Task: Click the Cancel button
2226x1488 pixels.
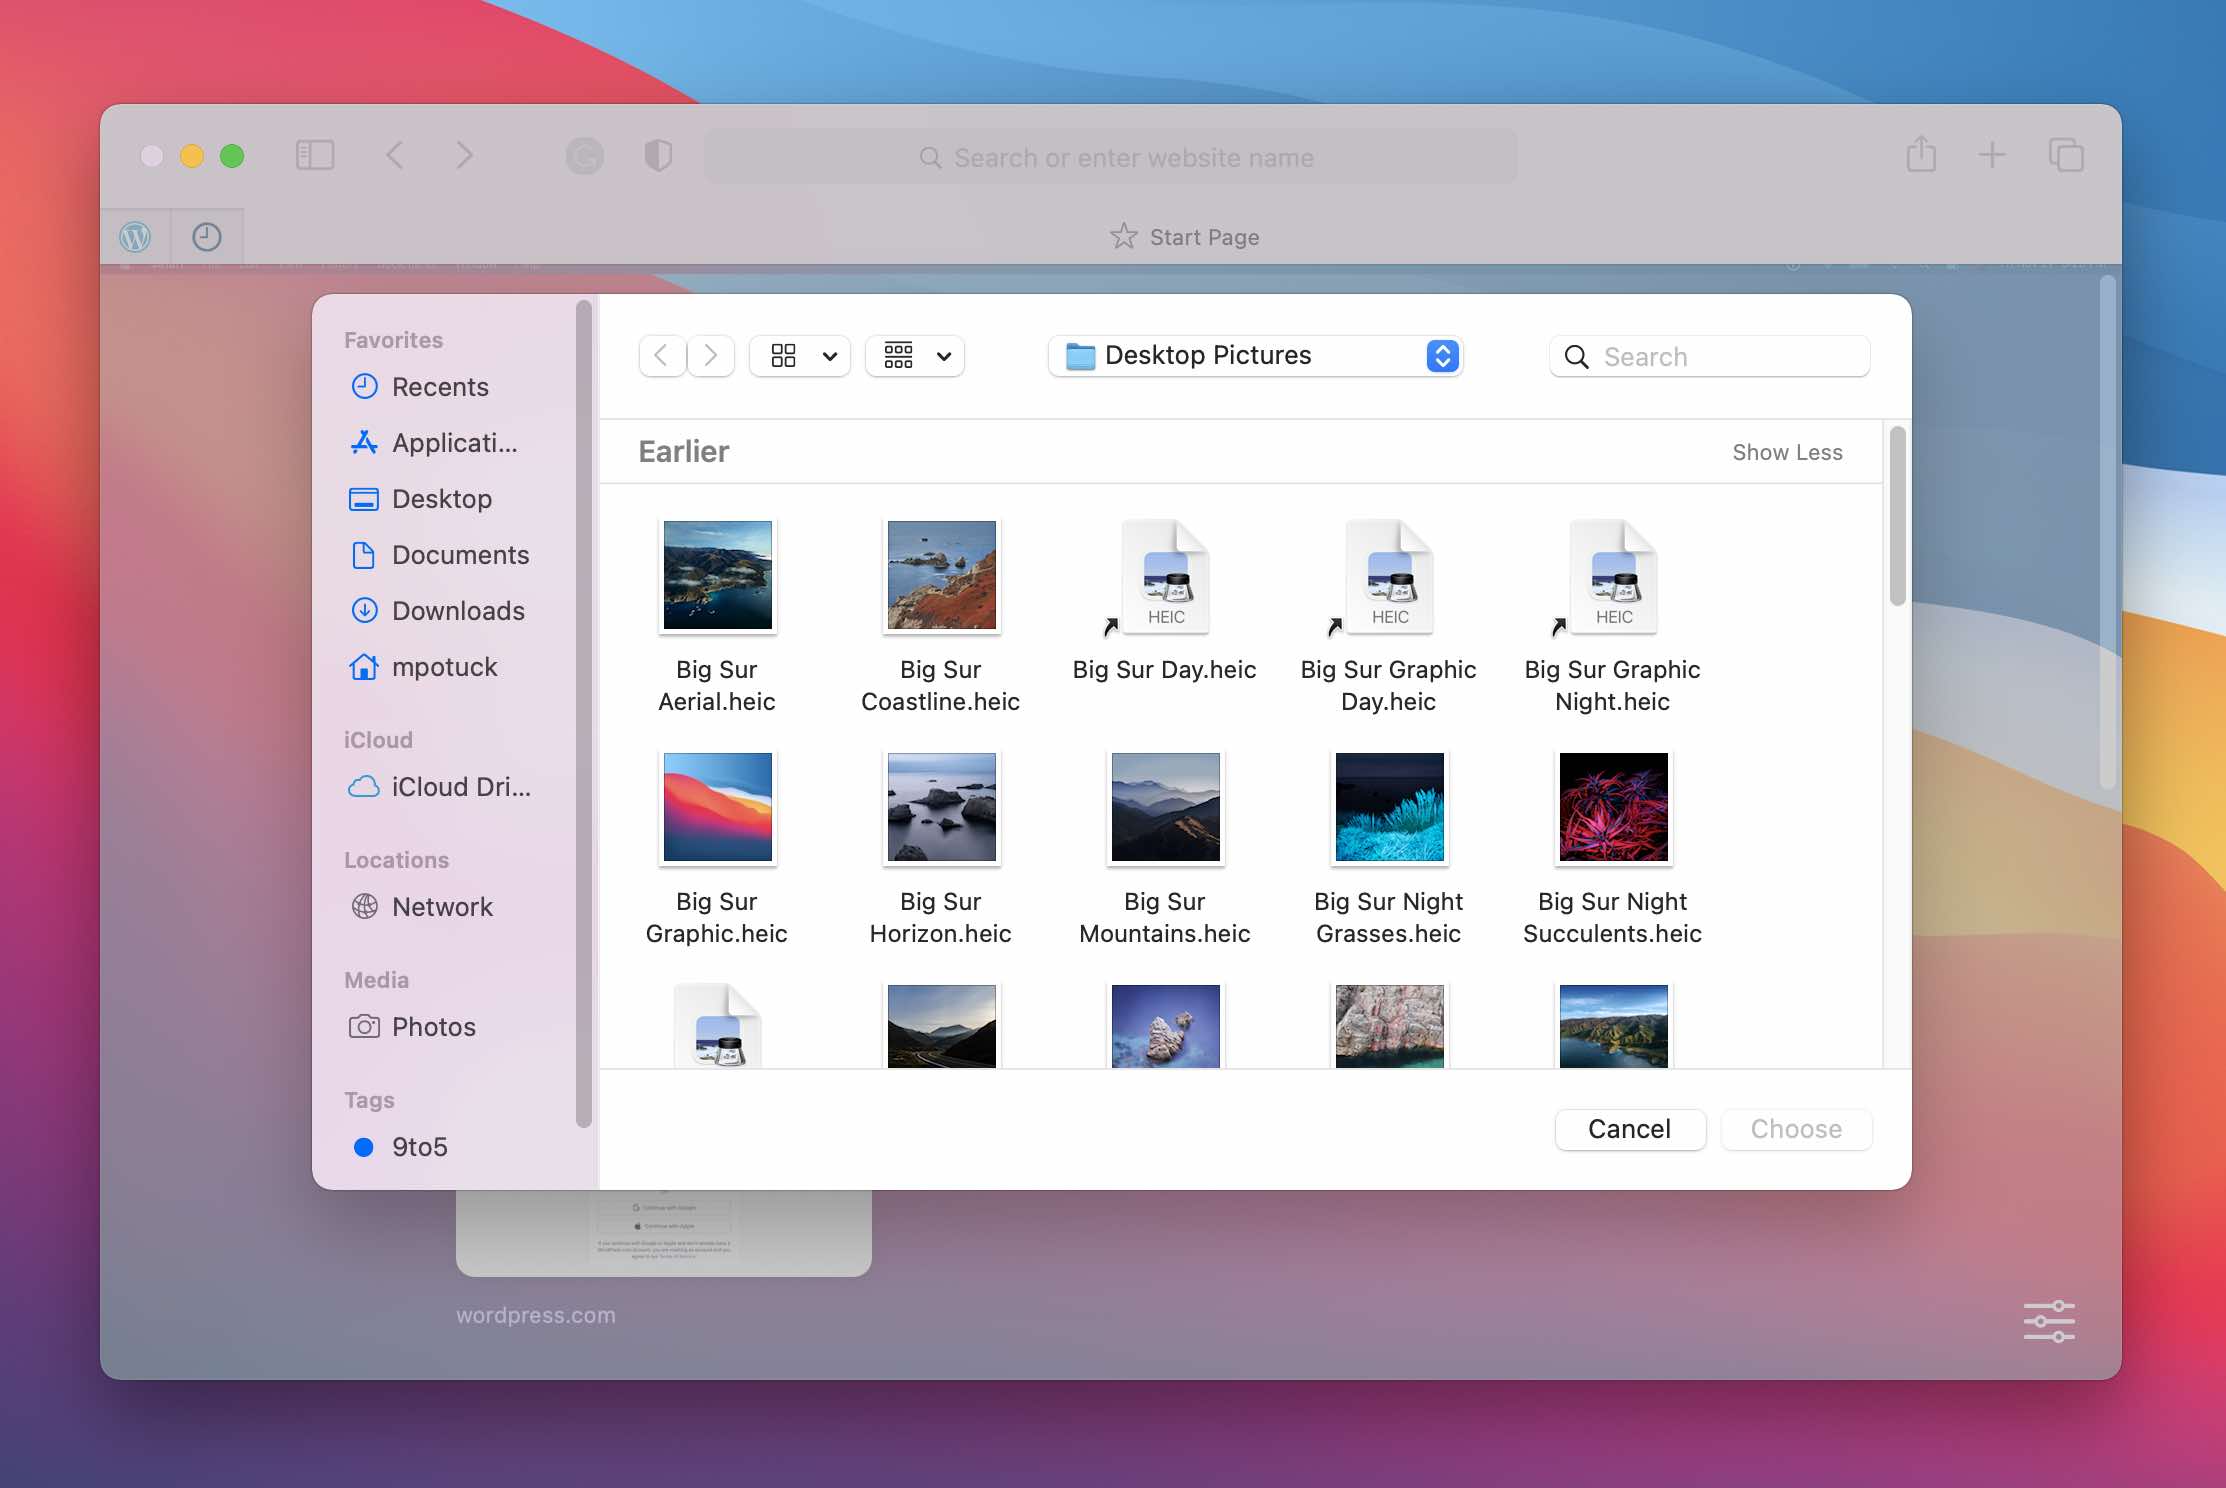Action: pyautogui.click(x=1628, y=1129)
